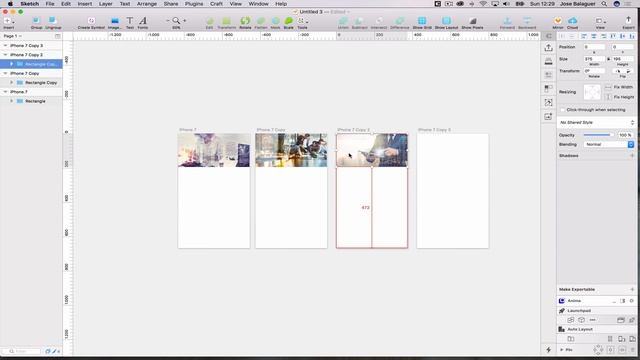Zoom in with the plus button
Viewport: 640px width, 360px height.
[x=184, y=20]
